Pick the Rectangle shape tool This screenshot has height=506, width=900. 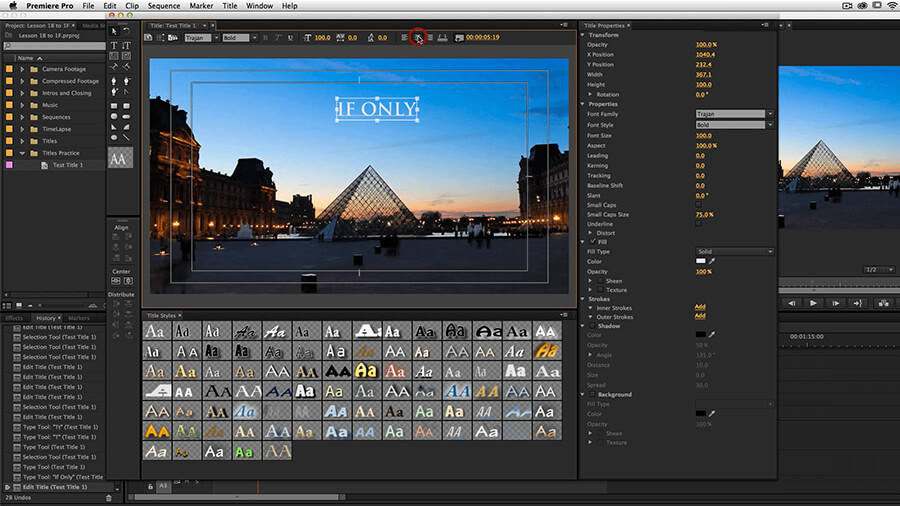tap(113, 106)
